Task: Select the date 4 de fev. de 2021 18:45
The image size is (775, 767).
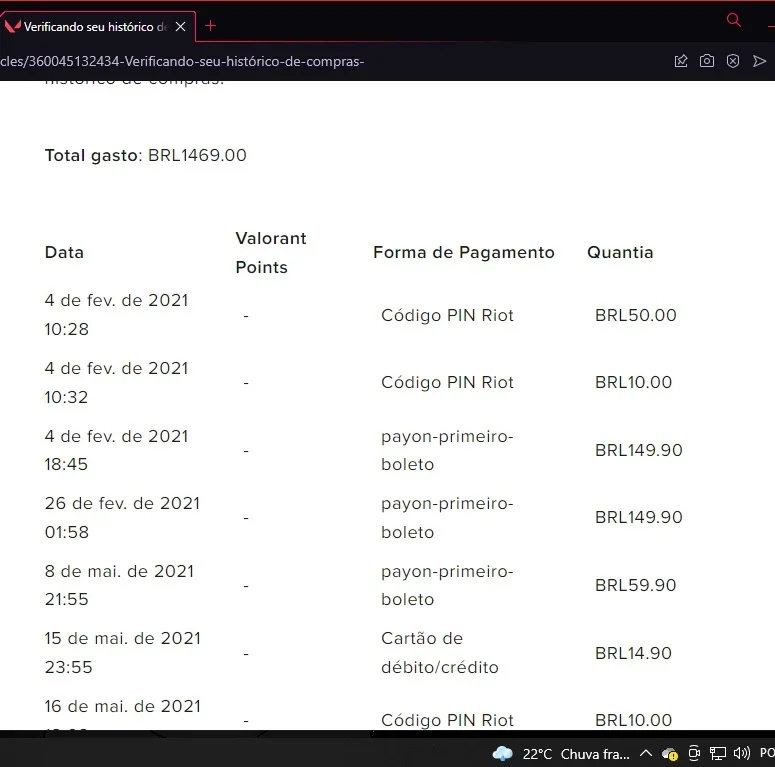Action: point(116,450)
